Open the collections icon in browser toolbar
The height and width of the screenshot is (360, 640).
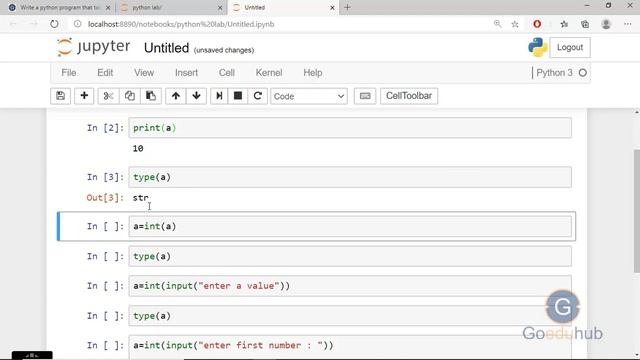pos(585,24)
